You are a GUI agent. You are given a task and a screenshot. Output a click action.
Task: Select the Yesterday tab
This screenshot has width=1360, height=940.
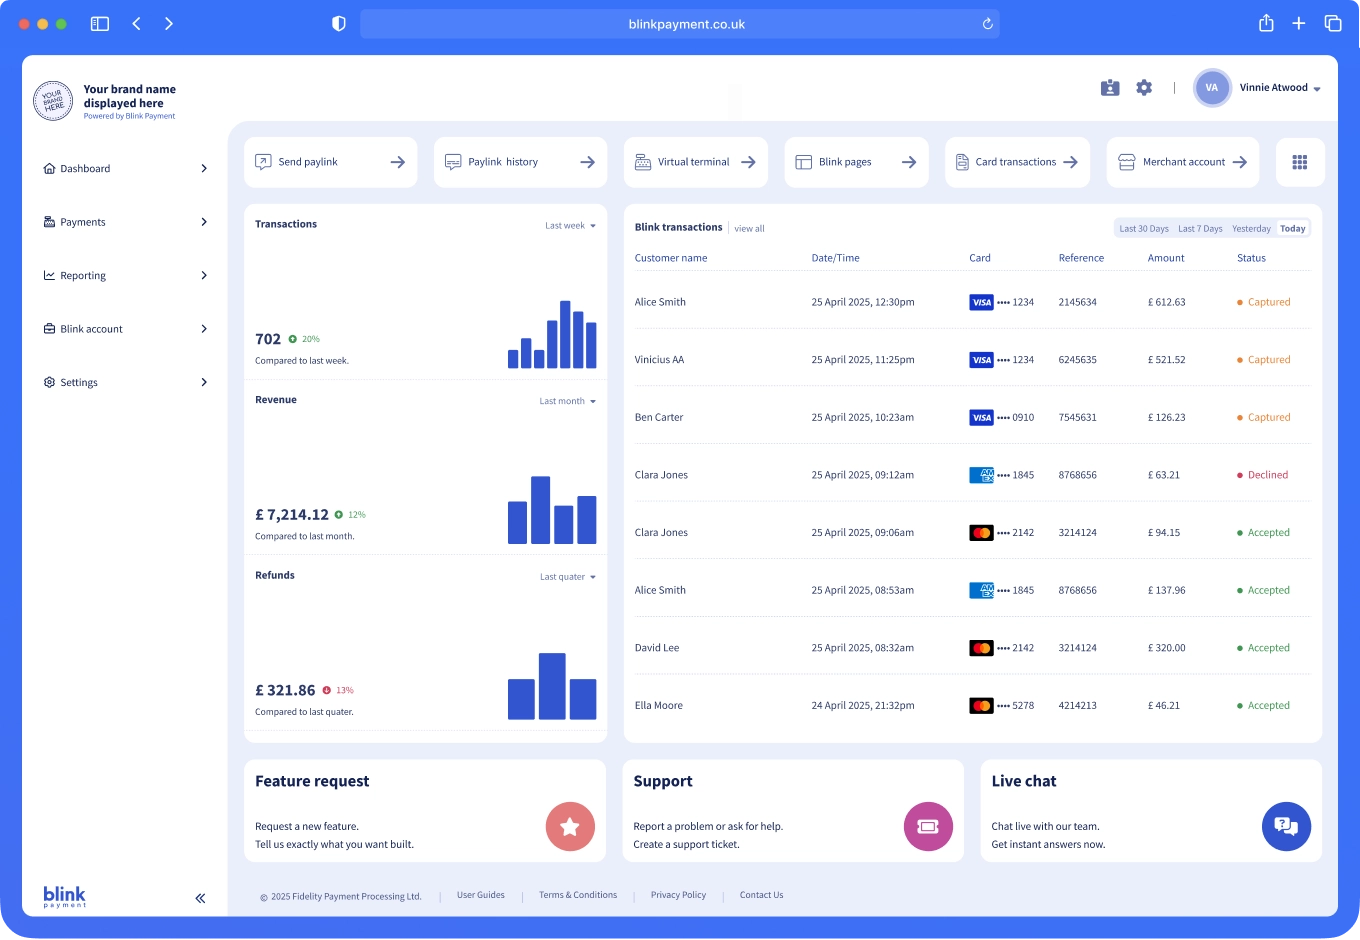pos(1251,229)
